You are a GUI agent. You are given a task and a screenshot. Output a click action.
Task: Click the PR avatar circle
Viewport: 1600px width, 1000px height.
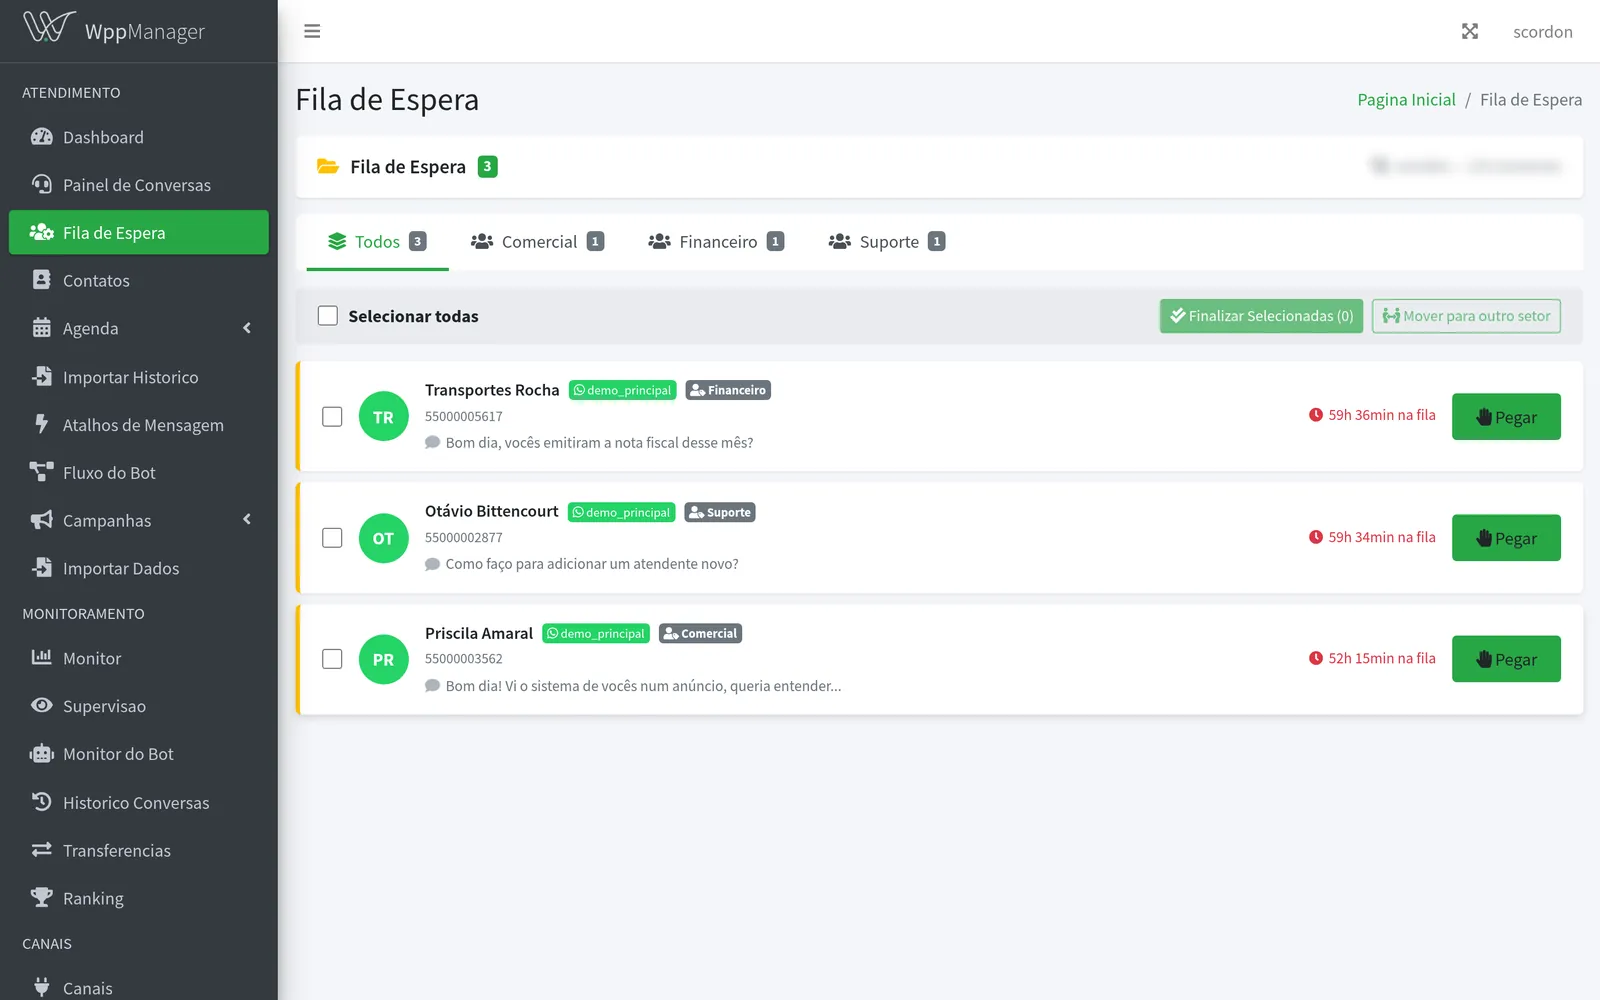tap(383, 659)
